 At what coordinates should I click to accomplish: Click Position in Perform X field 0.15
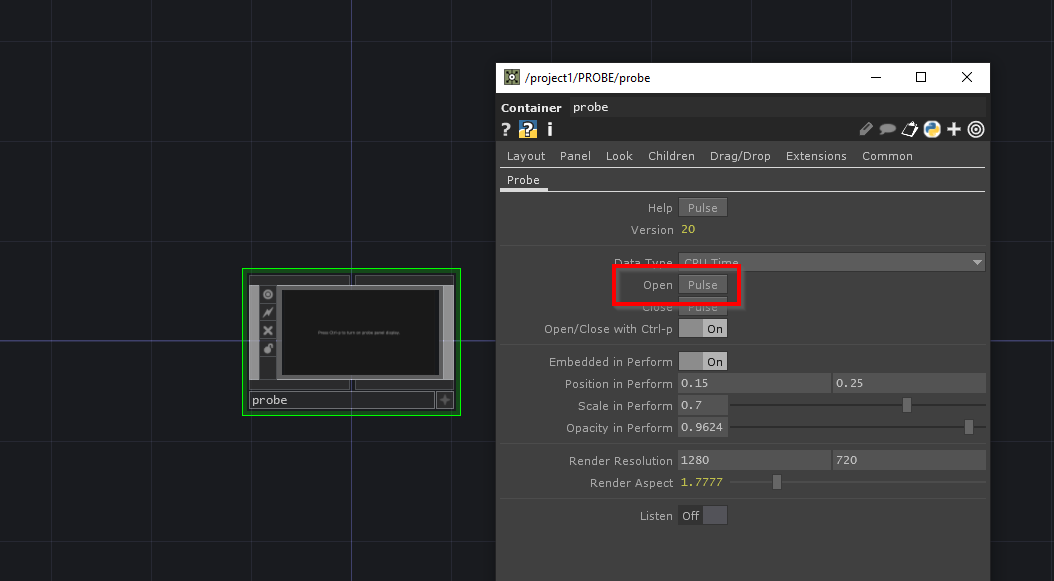point(754,383)
